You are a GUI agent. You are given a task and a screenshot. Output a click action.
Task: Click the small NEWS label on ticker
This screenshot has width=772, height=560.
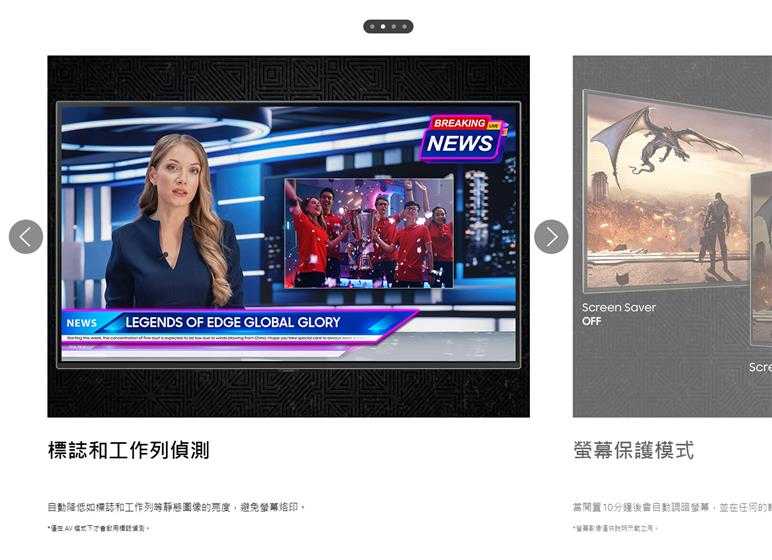pyautogui.click(x=81, y=323)
